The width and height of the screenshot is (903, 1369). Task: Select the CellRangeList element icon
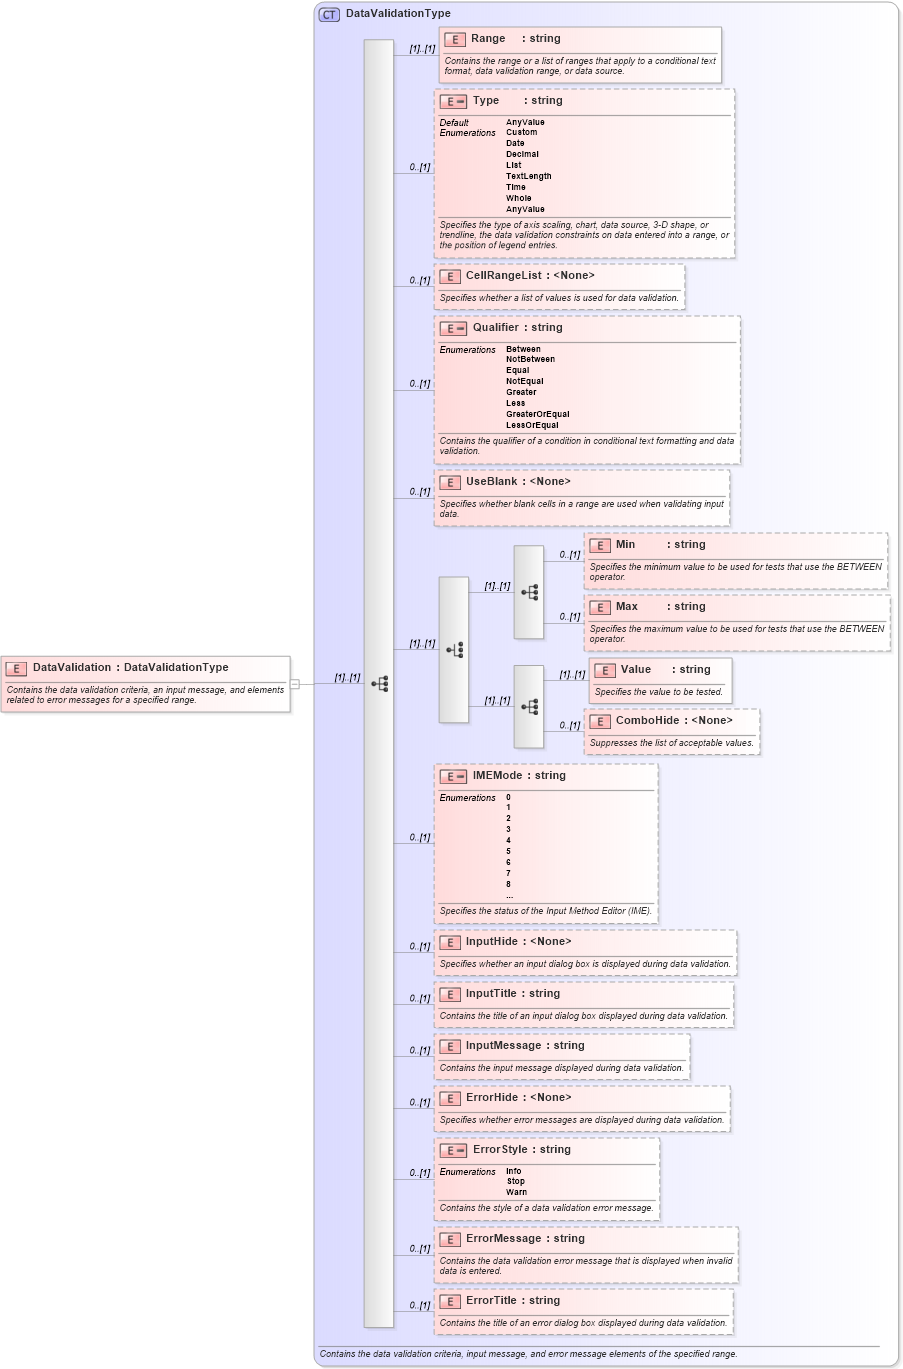click(x=449, y=276)
